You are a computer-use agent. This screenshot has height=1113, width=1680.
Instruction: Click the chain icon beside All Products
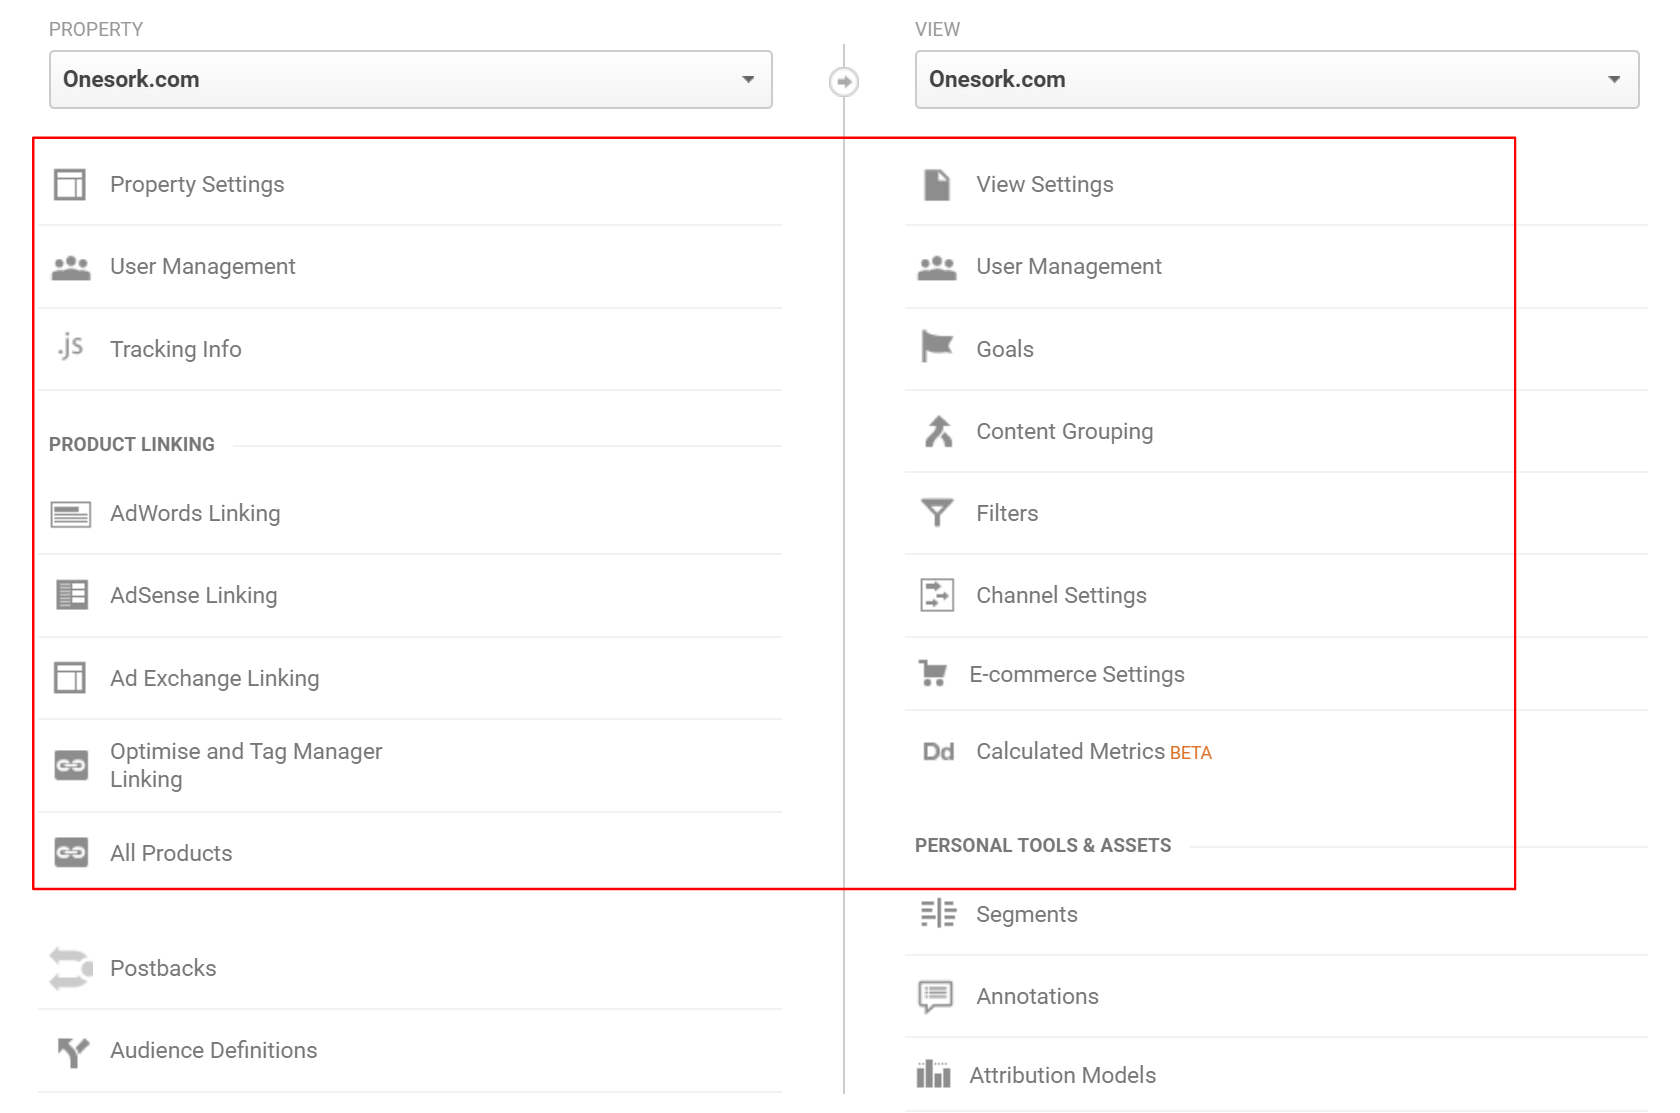point(71,852)
